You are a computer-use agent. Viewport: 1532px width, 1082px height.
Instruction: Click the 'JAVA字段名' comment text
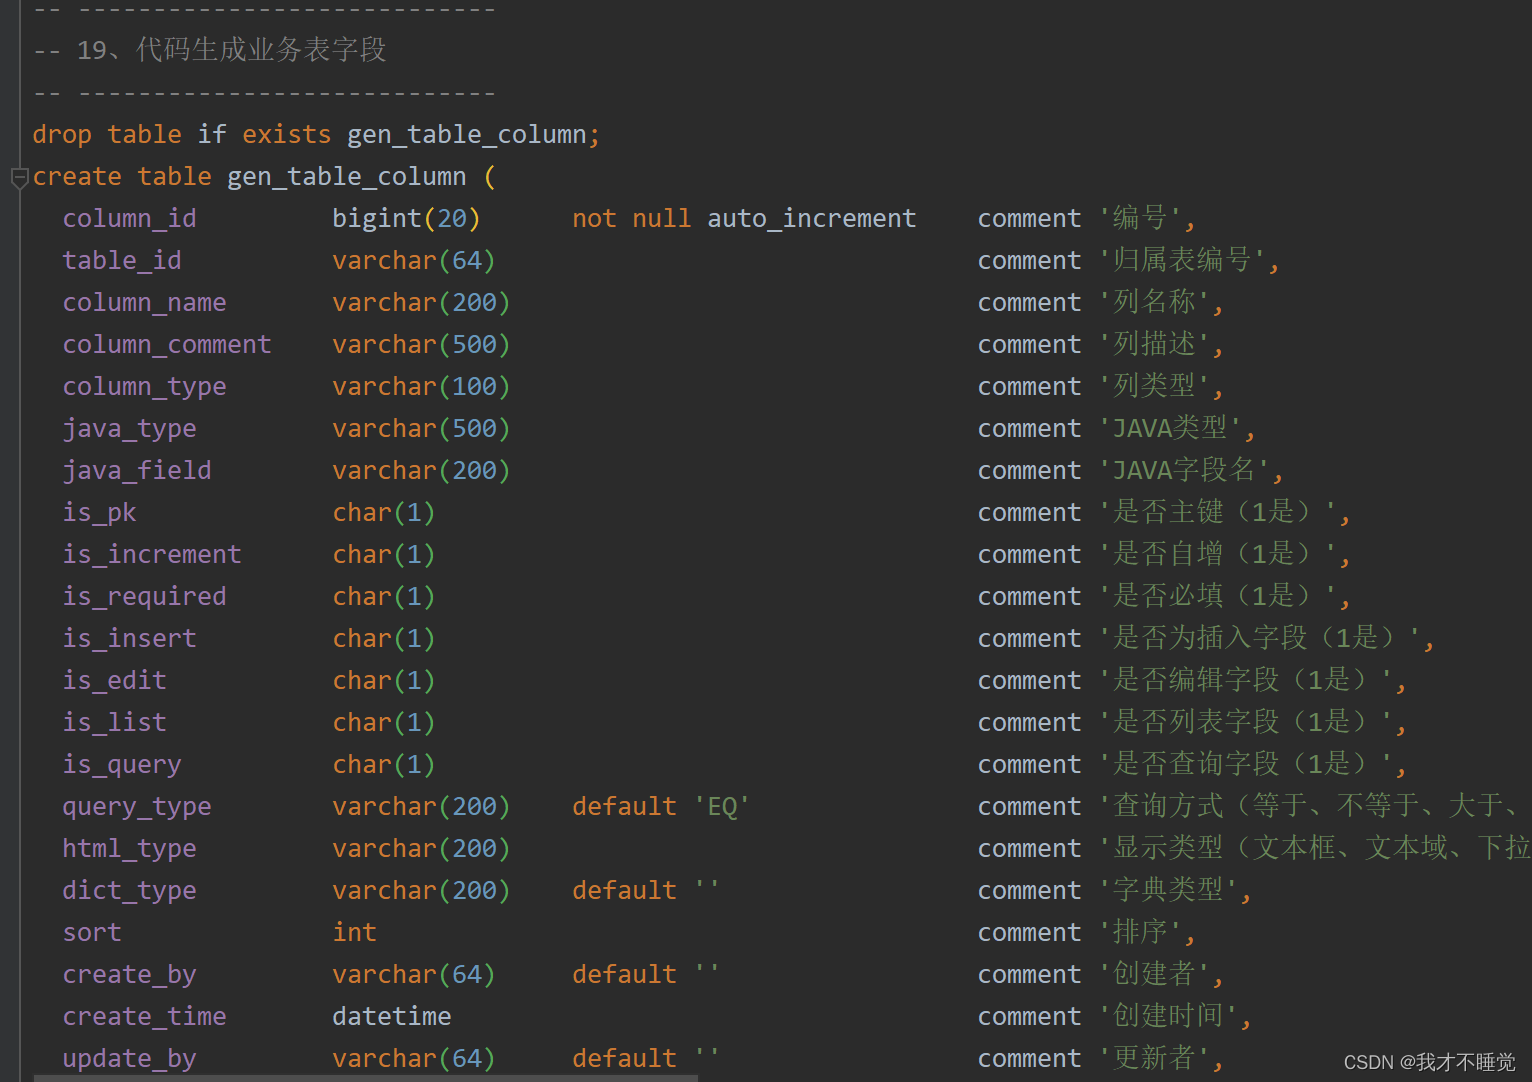tap(1190, 470)
